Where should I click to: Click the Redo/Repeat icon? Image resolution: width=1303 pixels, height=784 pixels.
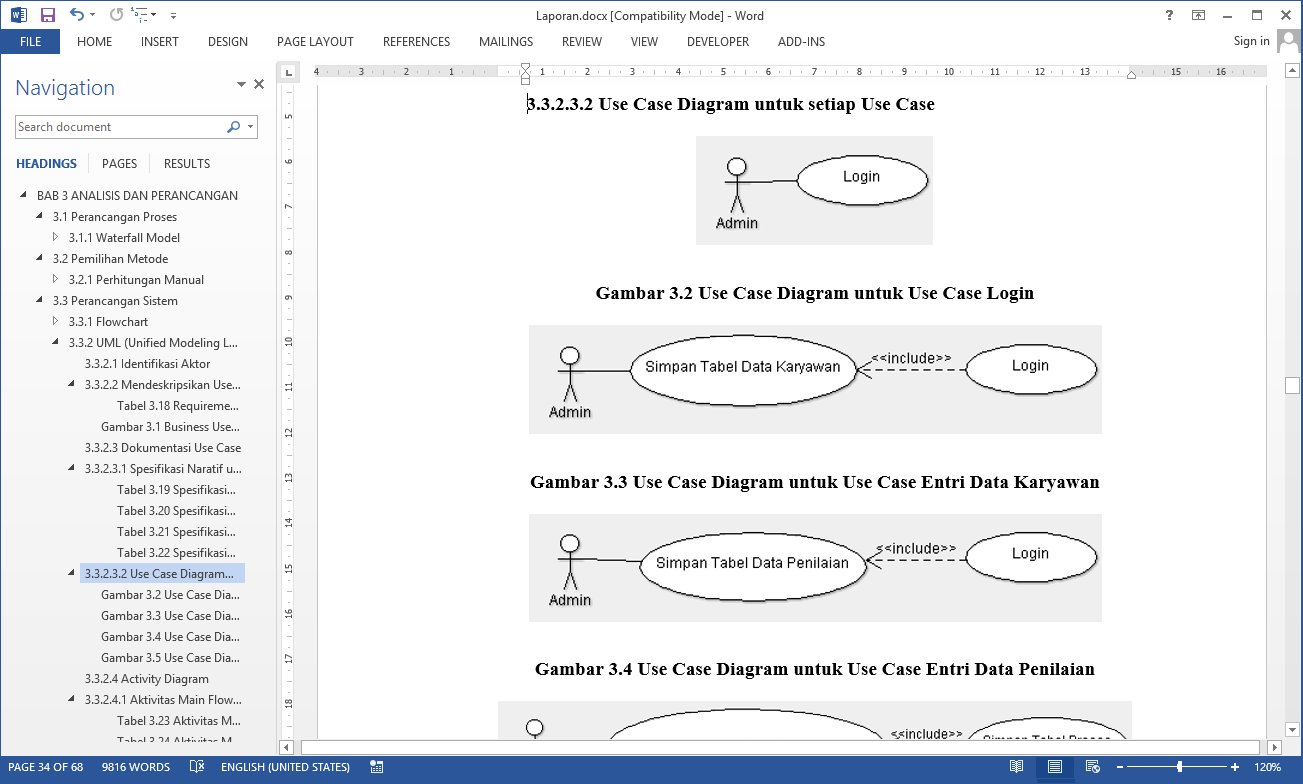(x=116, y=15)
